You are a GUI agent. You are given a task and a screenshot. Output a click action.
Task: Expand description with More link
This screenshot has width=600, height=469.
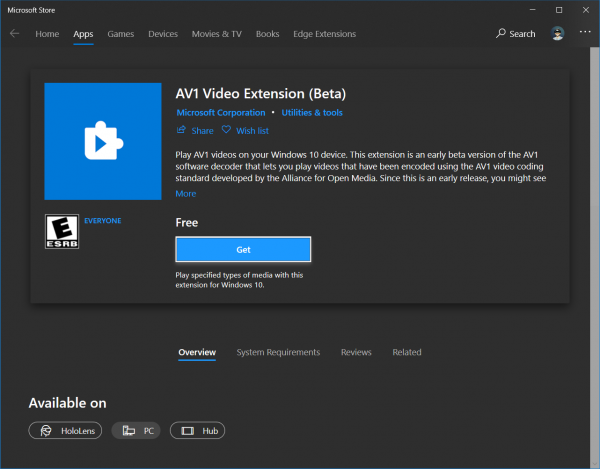pos(186,194)
